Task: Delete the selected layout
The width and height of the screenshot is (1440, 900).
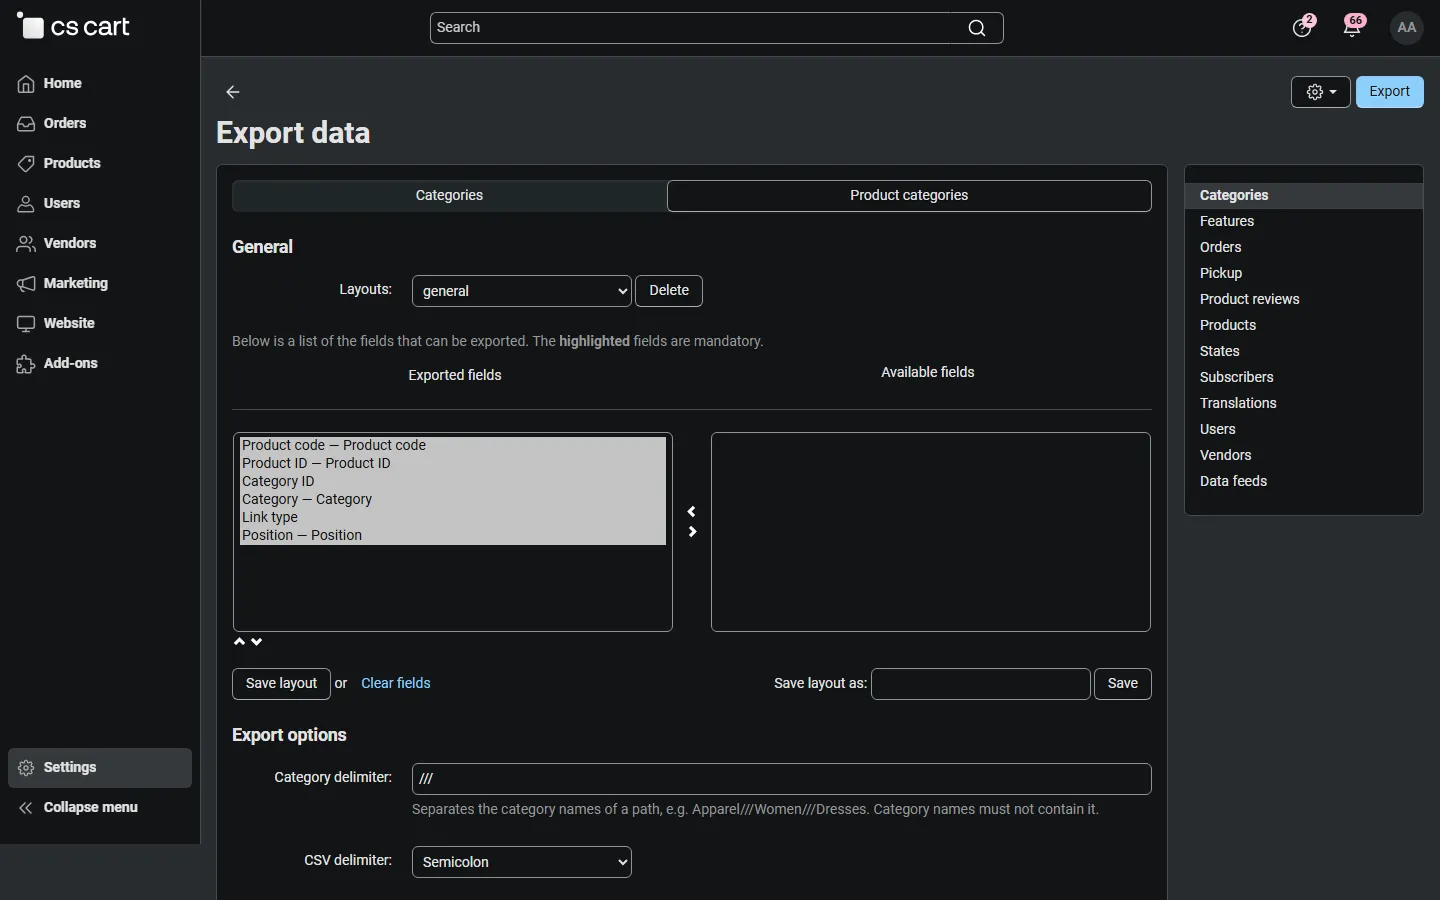Action: coord(669,291)
